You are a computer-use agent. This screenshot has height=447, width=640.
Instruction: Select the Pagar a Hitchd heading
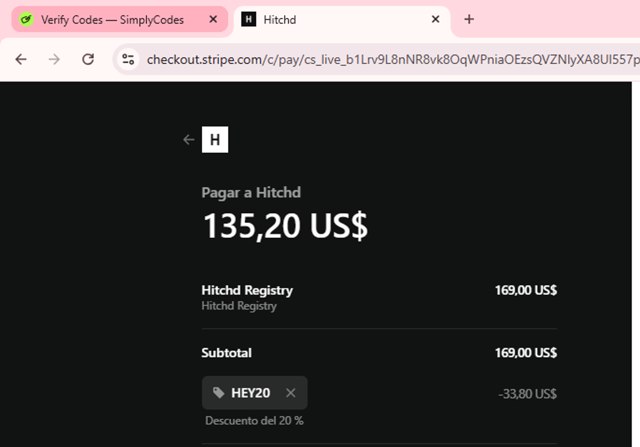tap(251, 192)
